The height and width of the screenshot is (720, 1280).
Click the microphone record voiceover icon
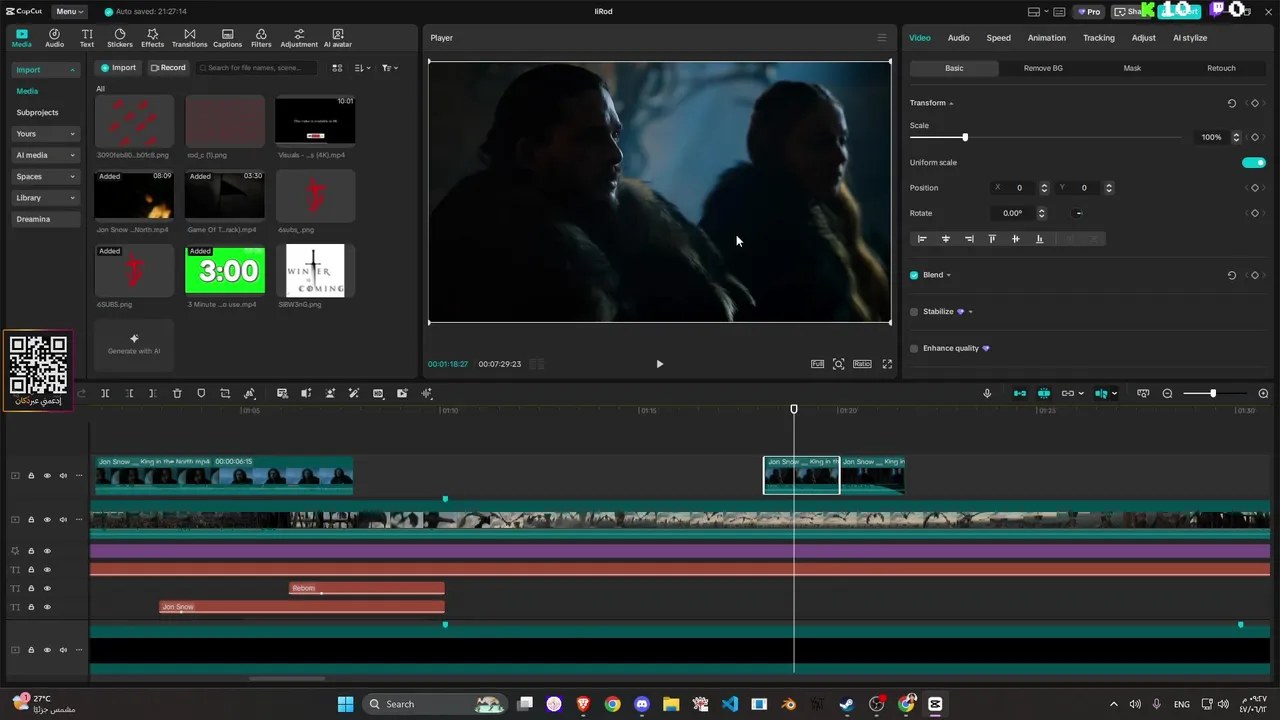pos(987,393)
